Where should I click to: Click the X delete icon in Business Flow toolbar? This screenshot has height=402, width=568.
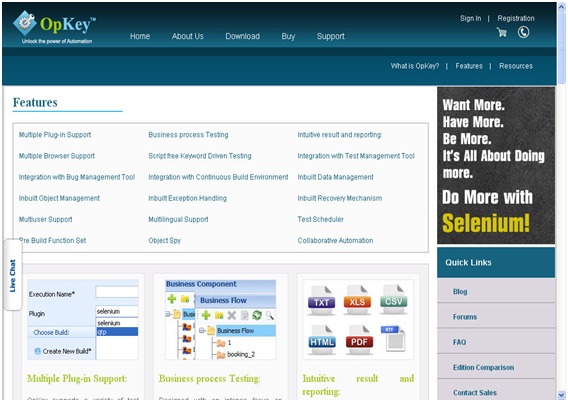[231, 315]
